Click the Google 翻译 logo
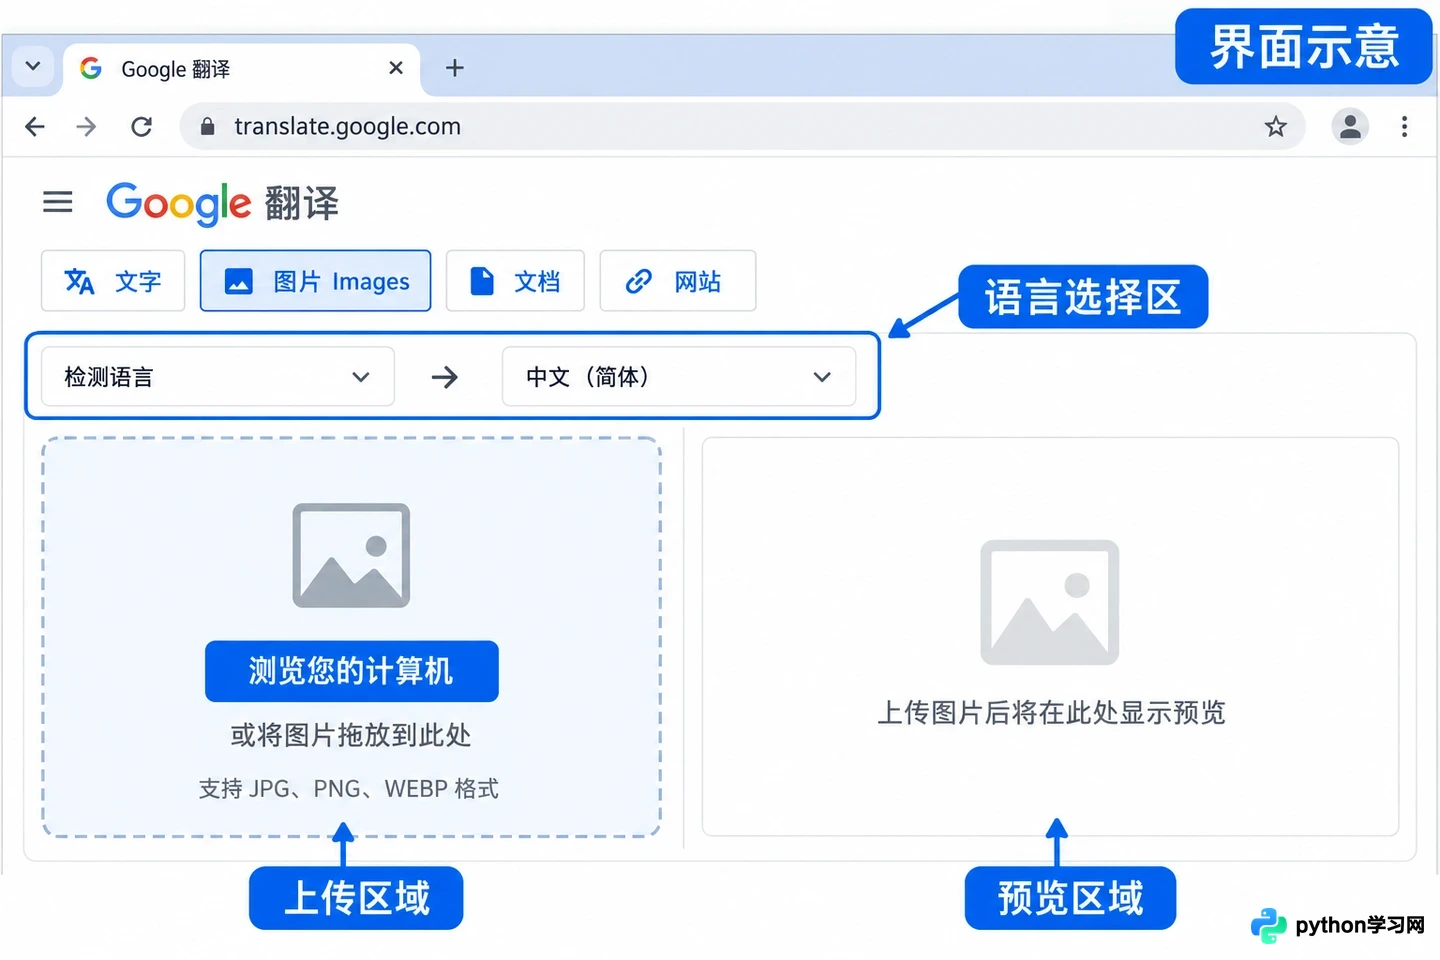The image size is (1440, 960). point(223,204)
